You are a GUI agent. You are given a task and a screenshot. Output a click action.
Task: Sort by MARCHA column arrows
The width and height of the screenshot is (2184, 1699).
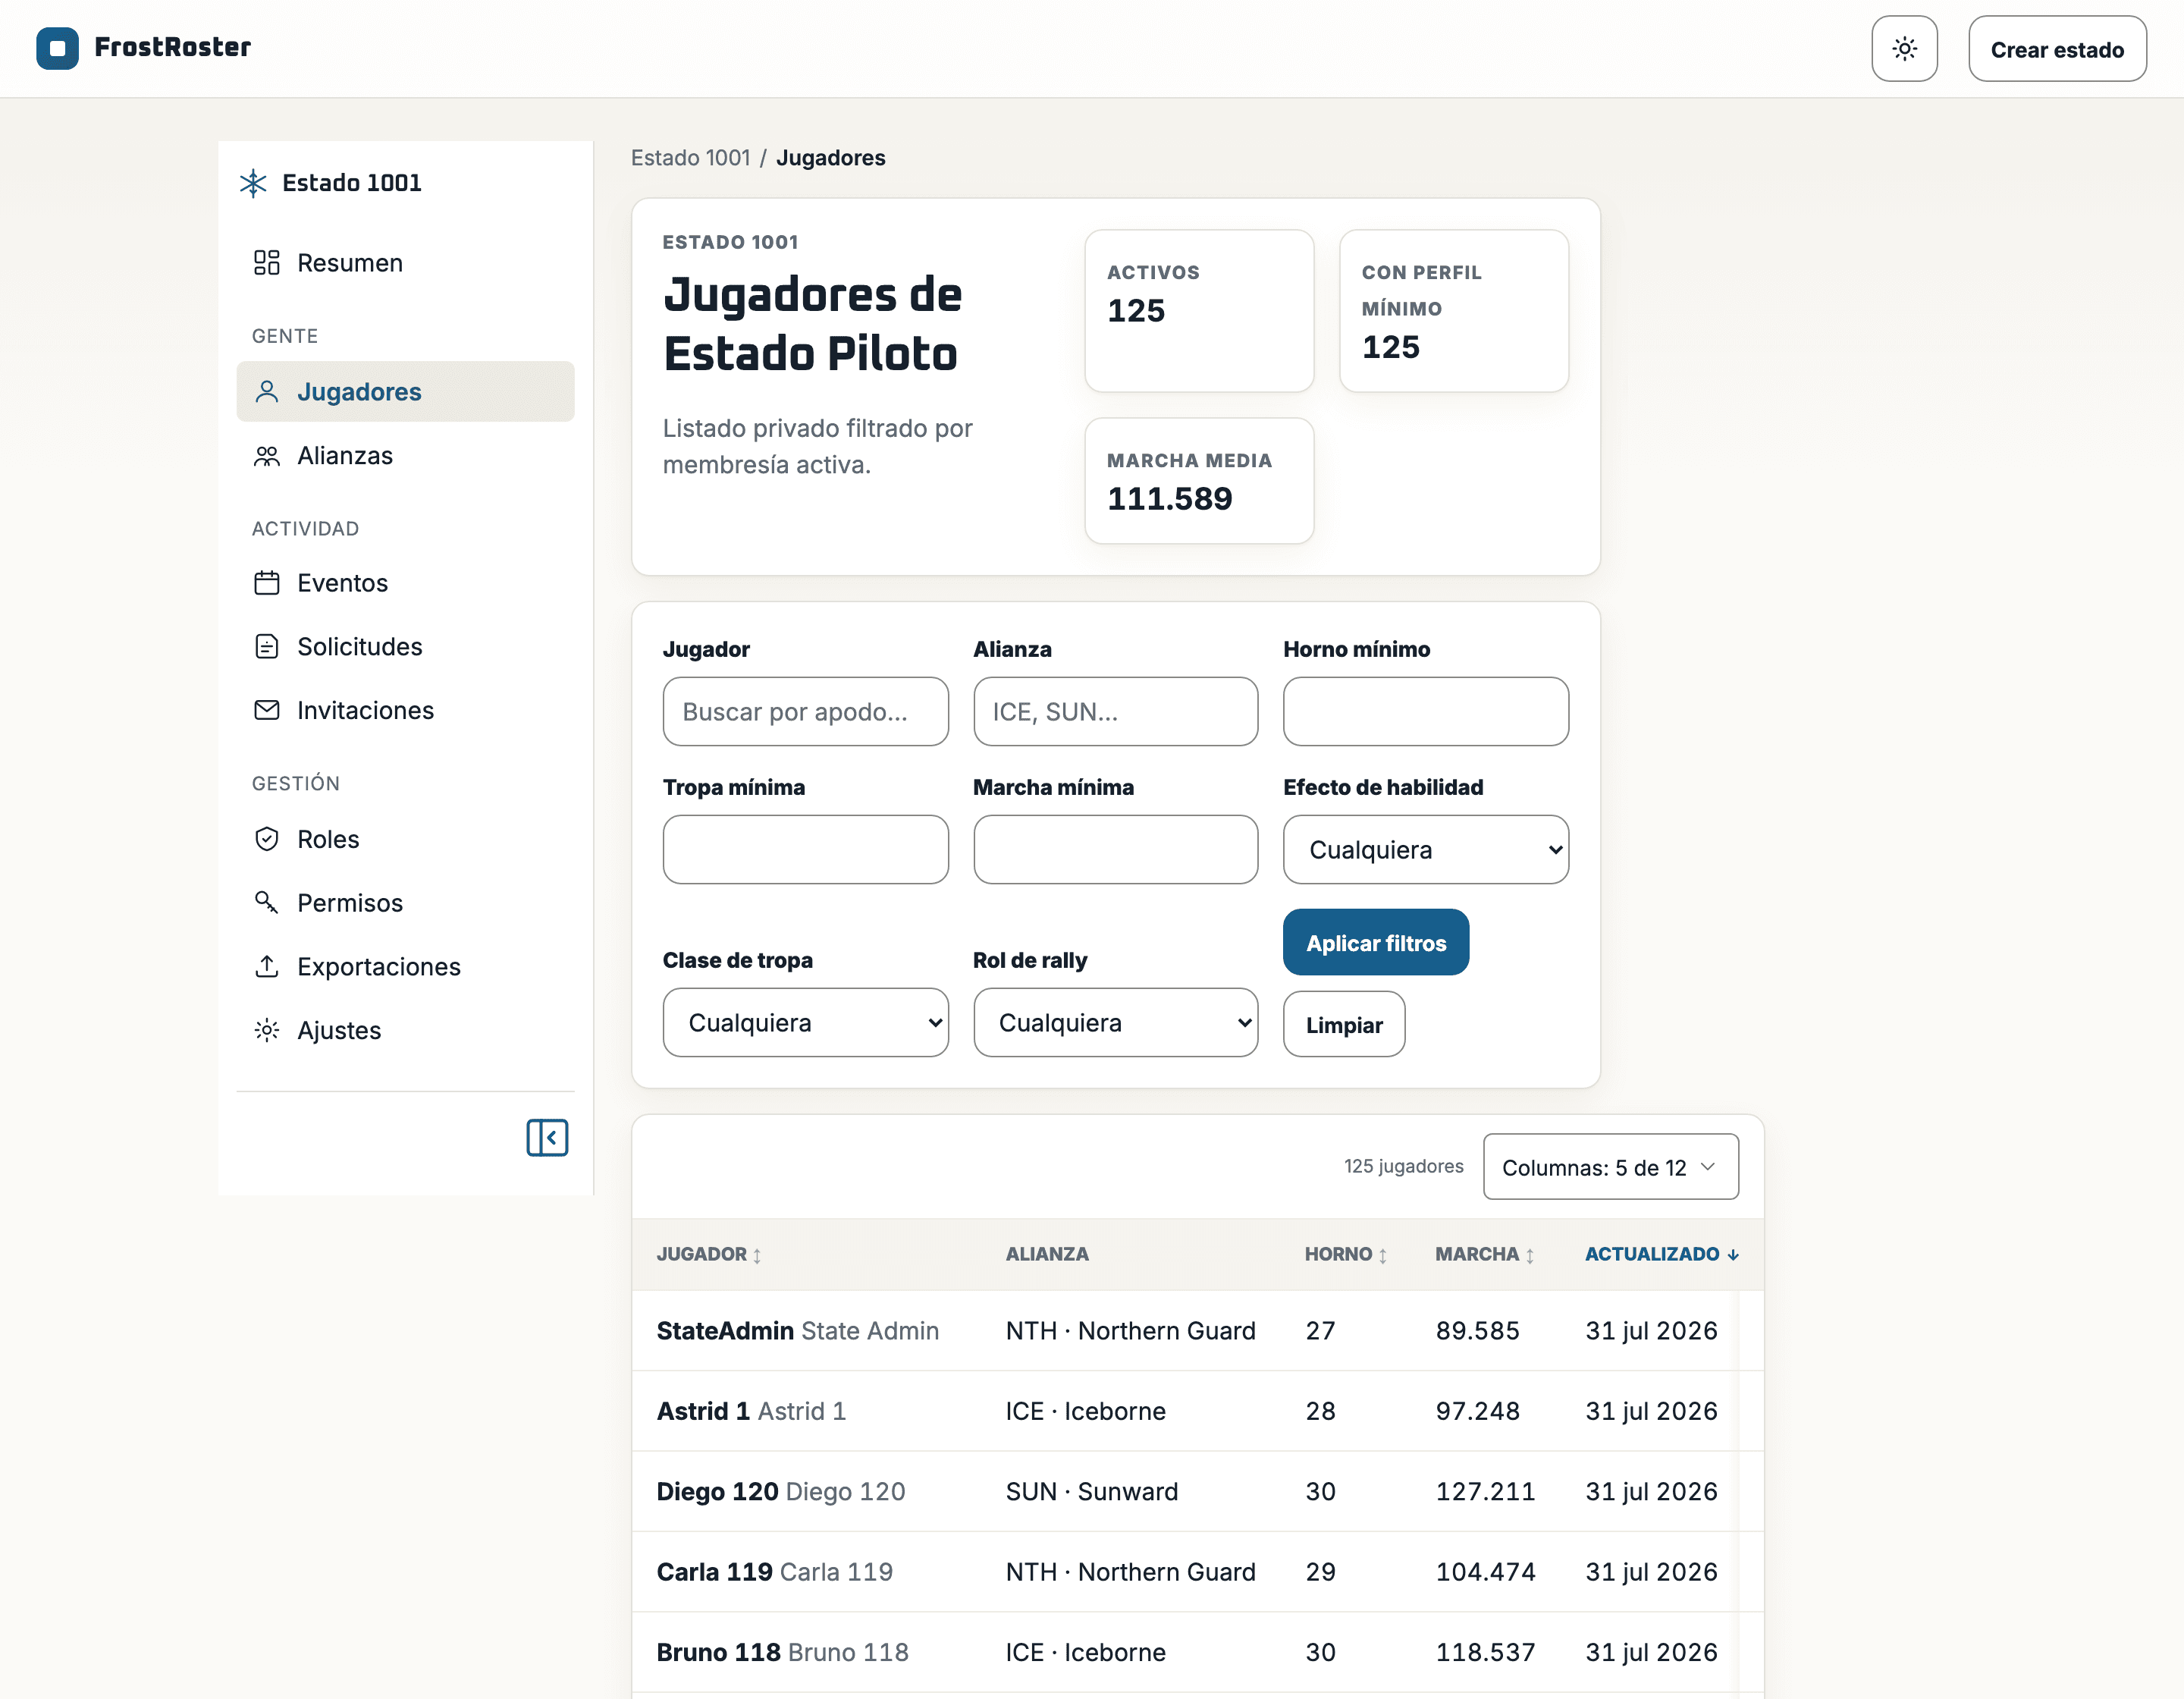(1530, 1255)
